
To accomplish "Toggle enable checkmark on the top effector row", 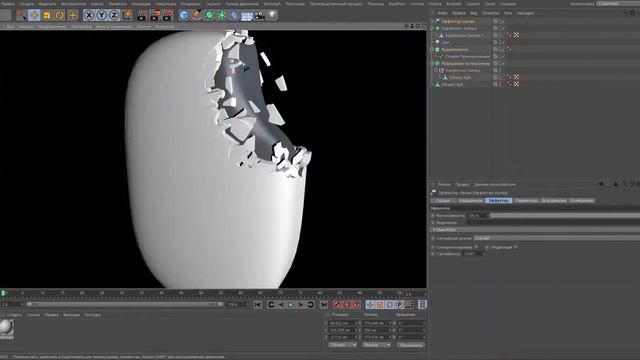I will pyautogui.click(x=503, y=21).
